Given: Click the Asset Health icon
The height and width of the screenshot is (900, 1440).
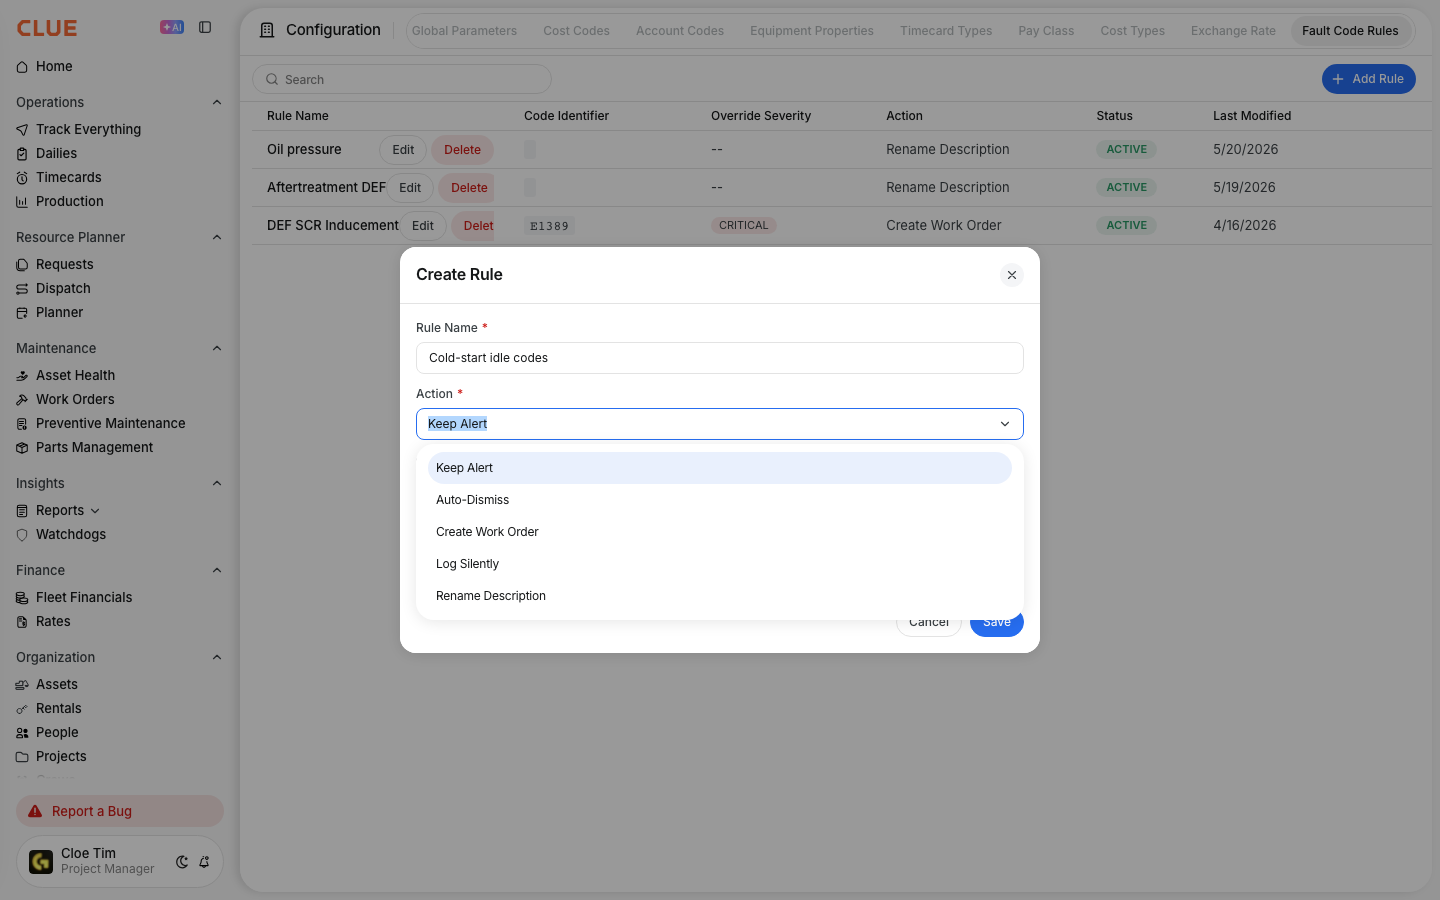Looking at the screenshot, I should click(22, 375).
